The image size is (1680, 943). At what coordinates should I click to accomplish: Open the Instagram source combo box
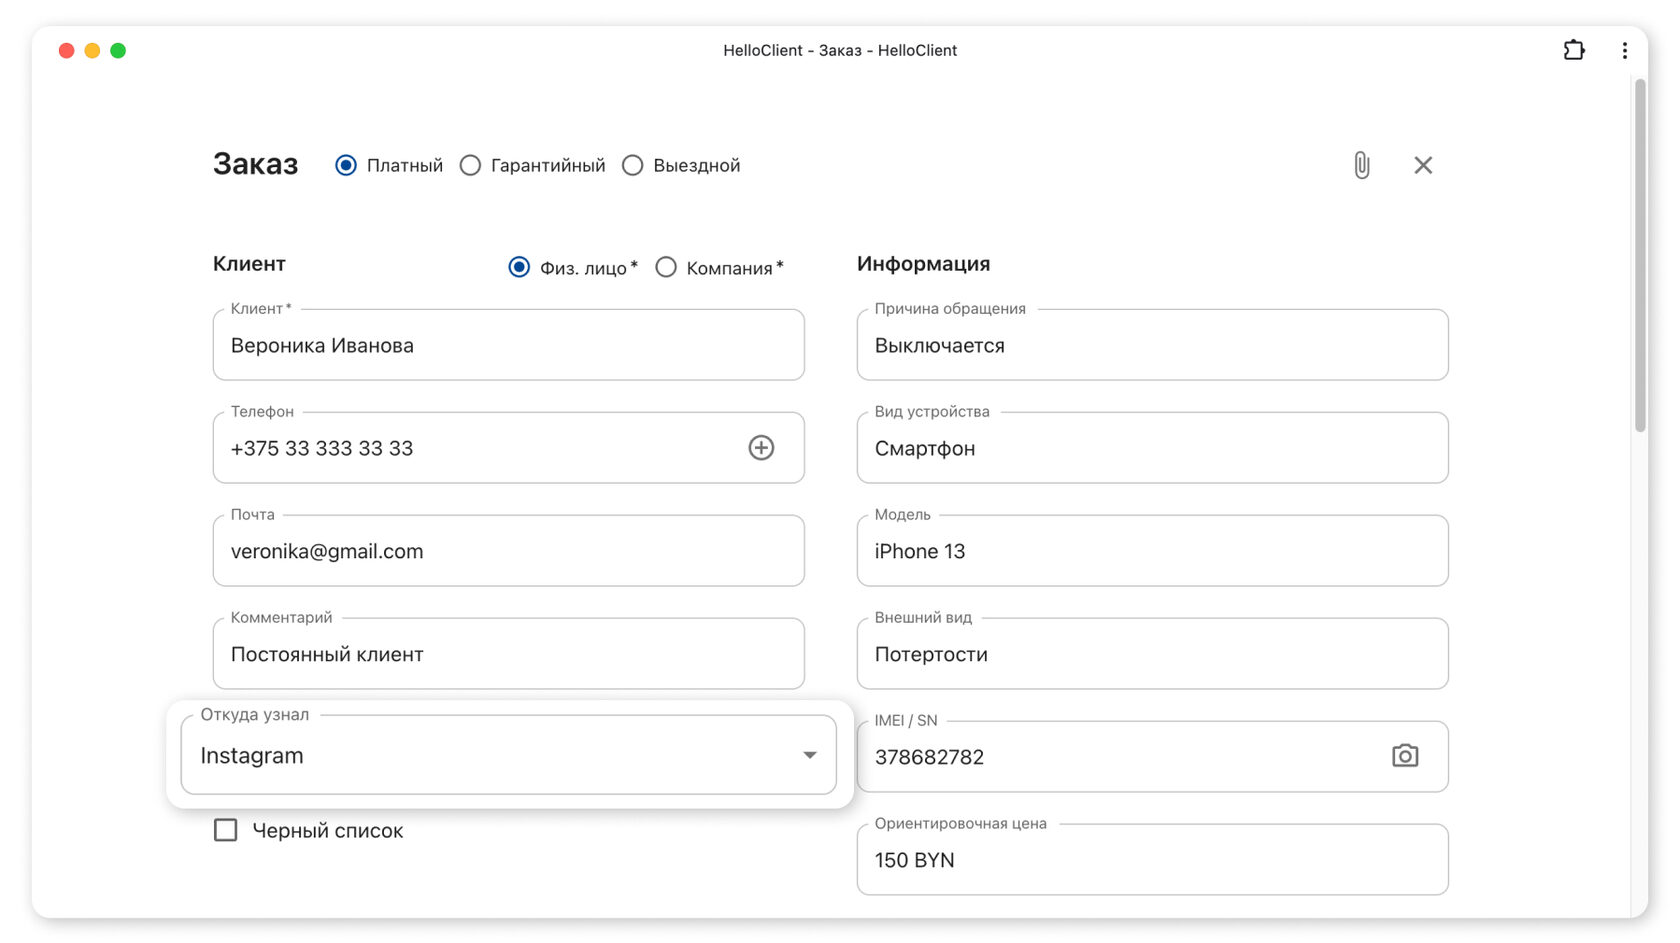[x=508, y=755]
